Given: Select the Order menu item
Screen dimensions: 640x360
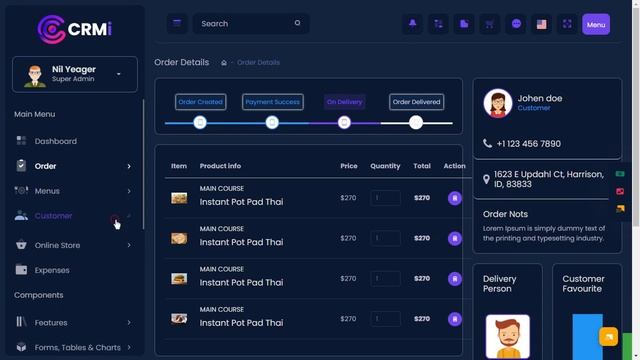Looking at the screenshot, I should click(45, 166).
